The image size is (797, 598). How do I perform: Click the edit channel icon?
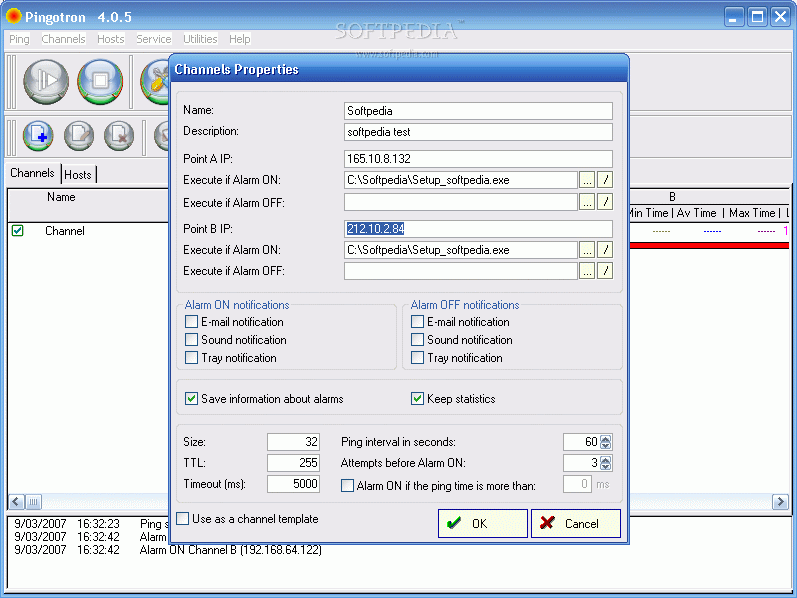(79, 136)
